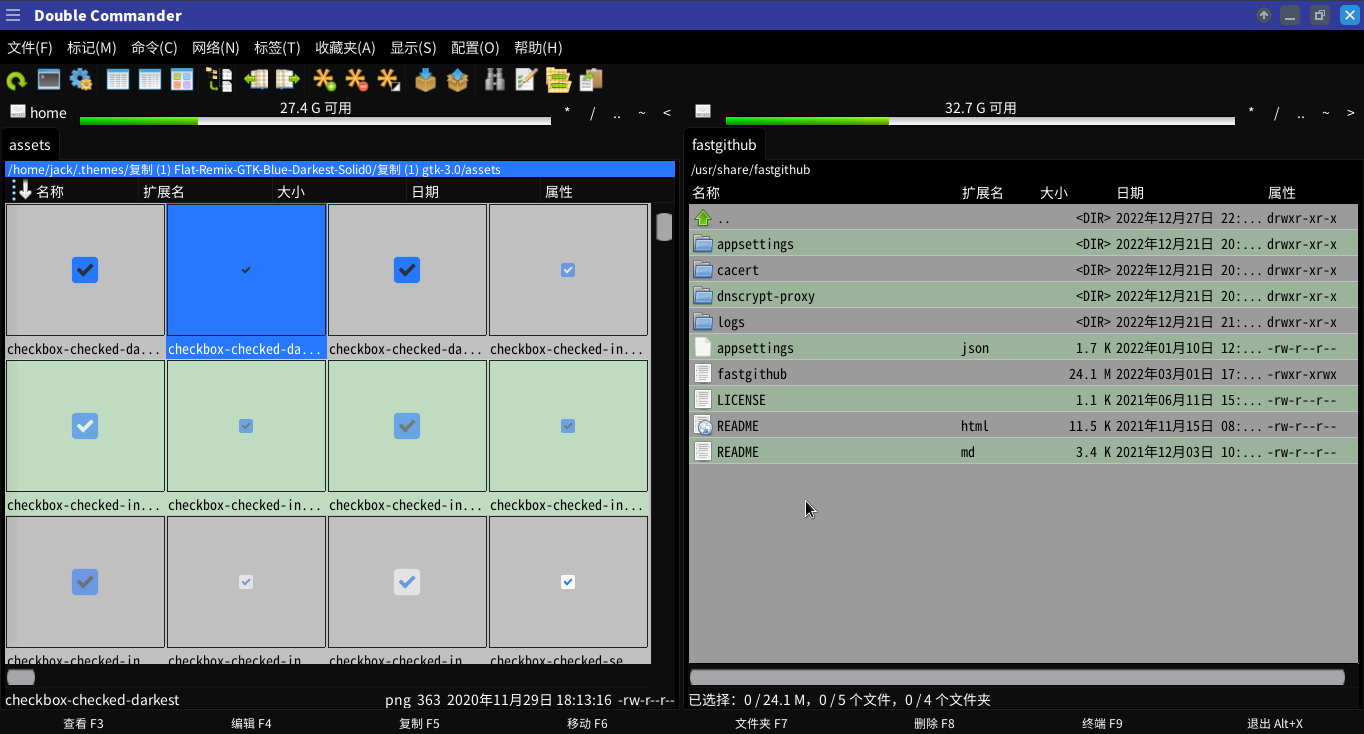Invert the current selection
This screenshot has width=1364, height=734.
(x=389, y=79)
